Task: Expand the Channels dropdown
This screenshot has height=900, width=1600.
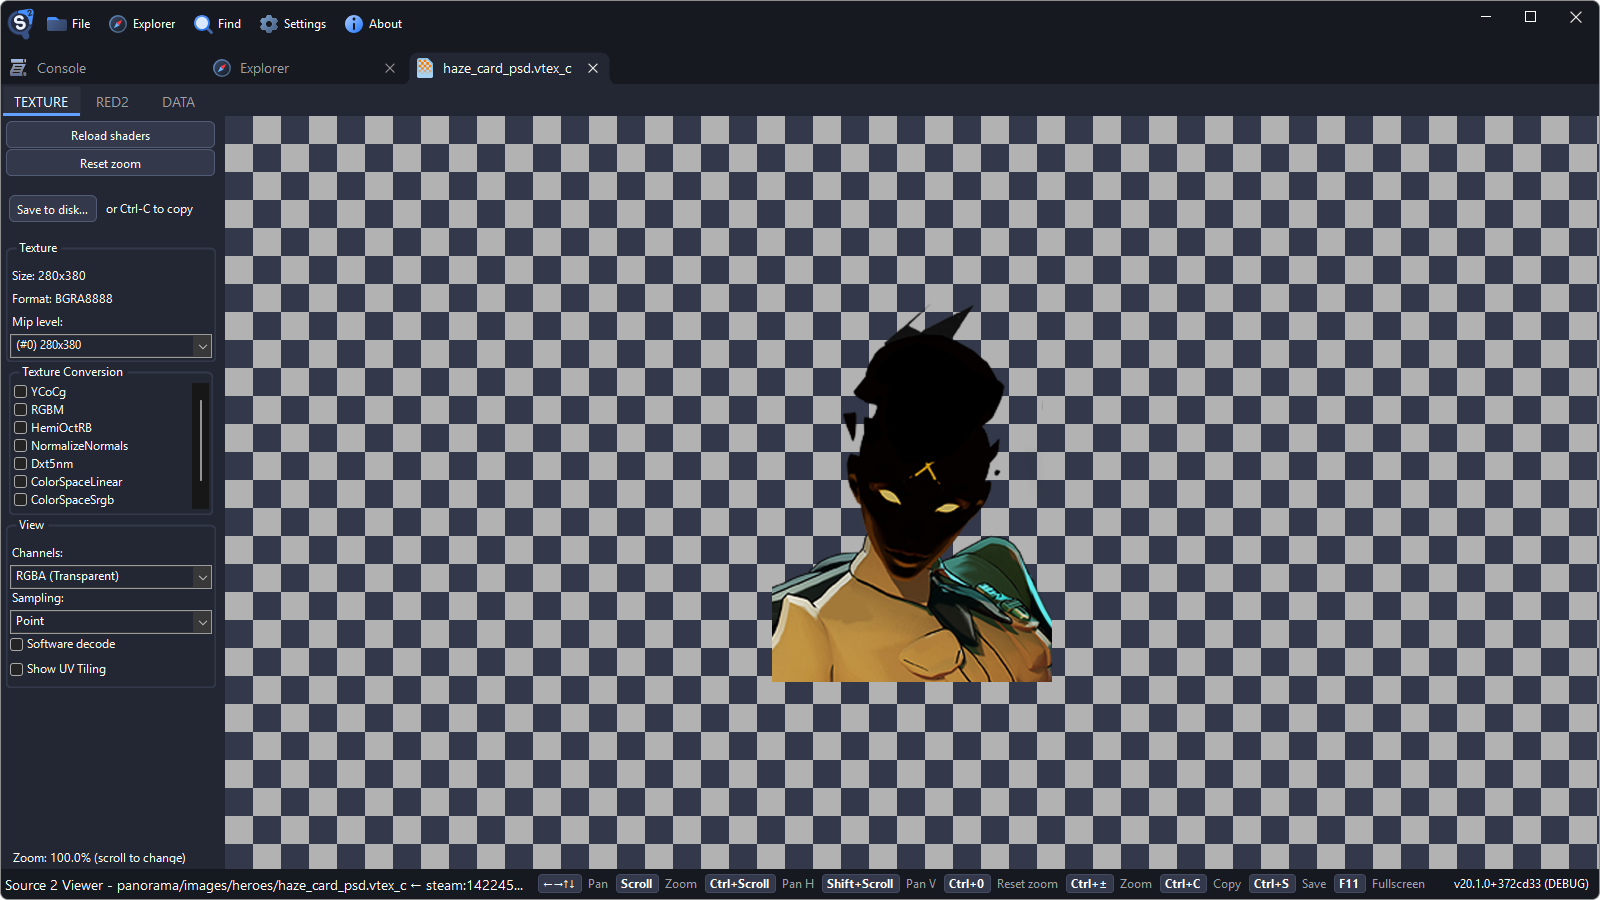Action: click(x=111, y=577)
